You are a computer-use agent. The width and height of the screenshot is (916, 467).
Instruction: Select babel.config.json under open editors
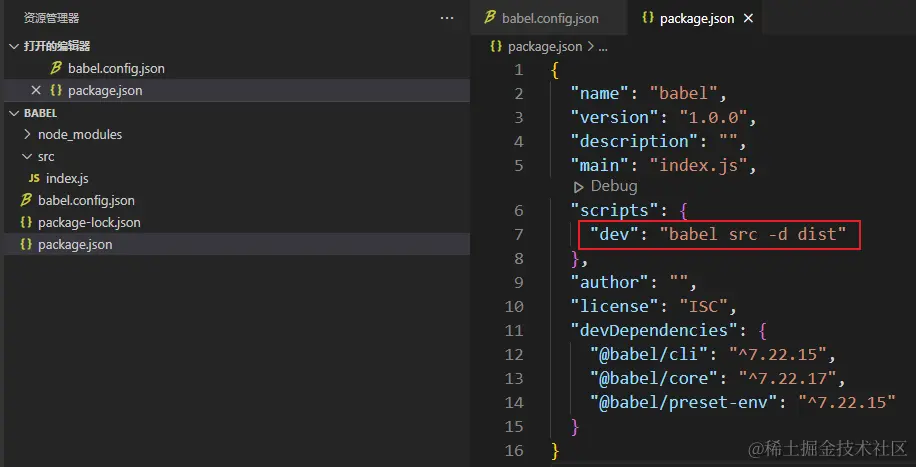click(116, 68)
